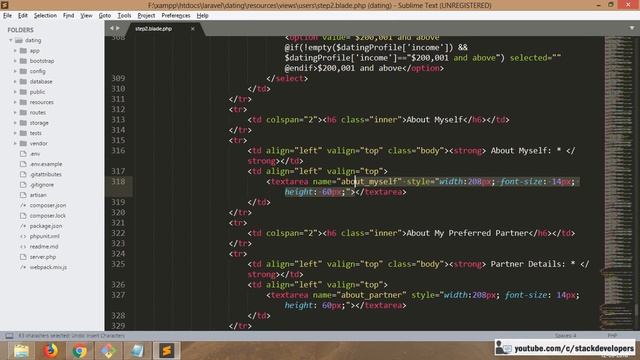Open the colorful pinwheel taskbar app
The height and width of the screenshot is (360, 640).
point(109,351)
